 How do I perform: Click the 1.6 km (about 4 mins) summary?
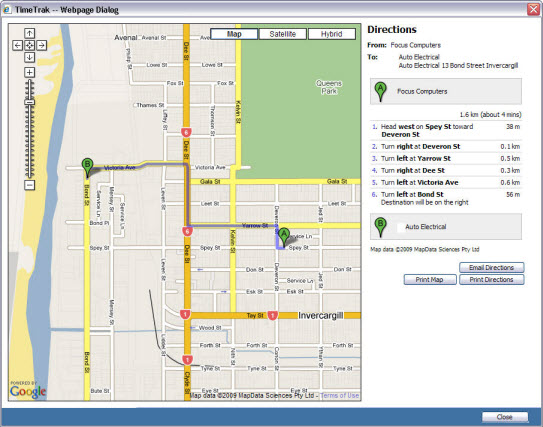click(x=490, y=115)
